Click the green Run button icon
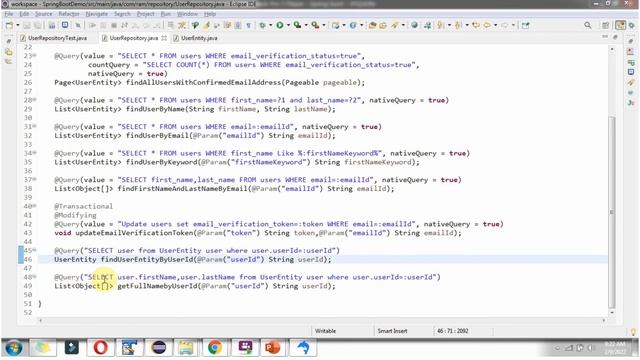 tap(280, 25)
